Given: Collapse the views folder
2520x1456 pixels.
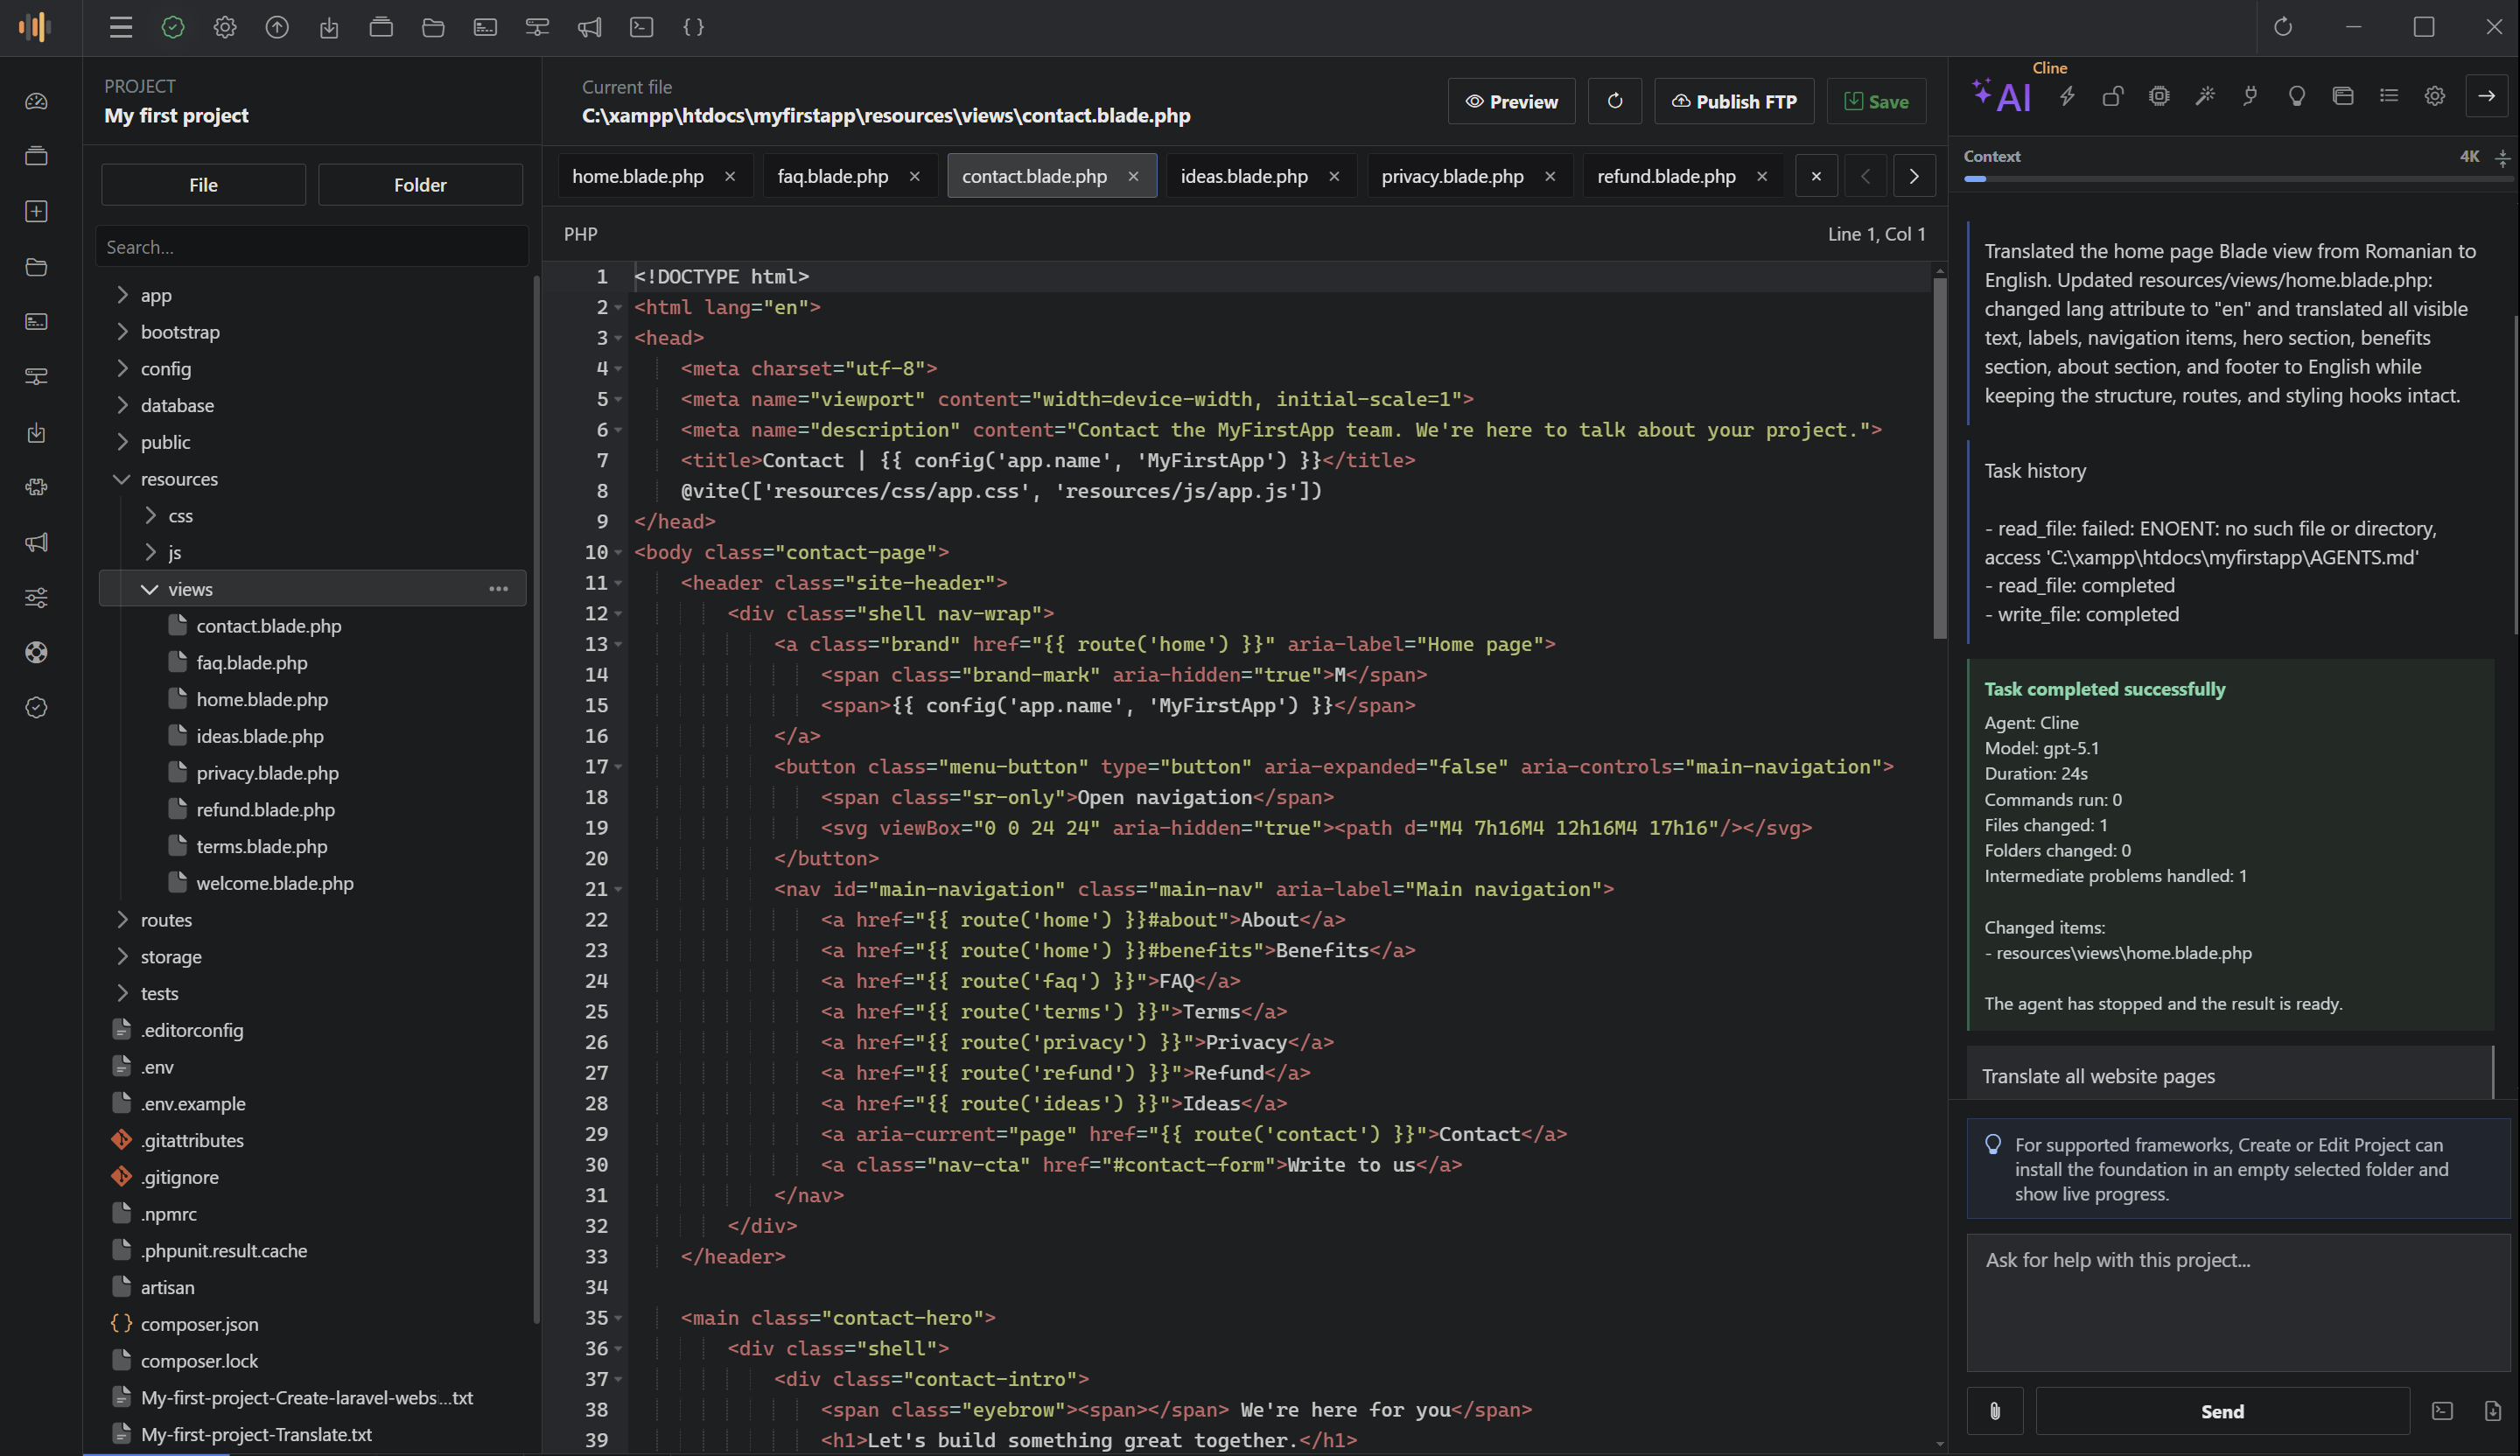Looking at the screenshot, I should (x=150, y=589).
